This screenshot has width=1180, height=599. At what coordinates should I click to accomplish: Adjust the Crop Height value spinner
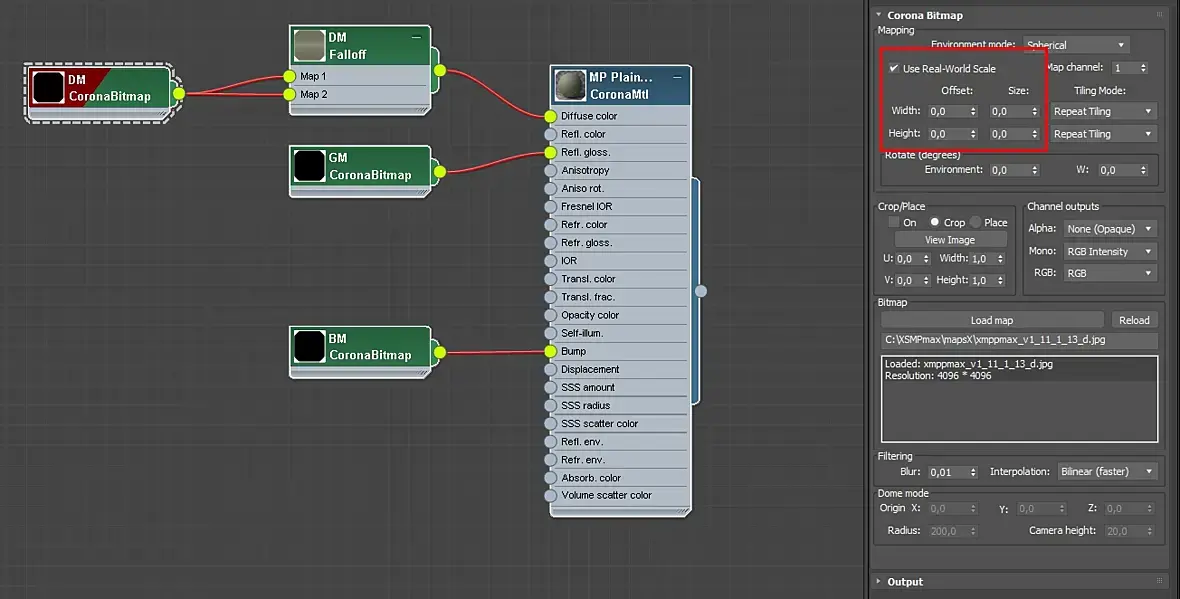(x=1000, y=280)
